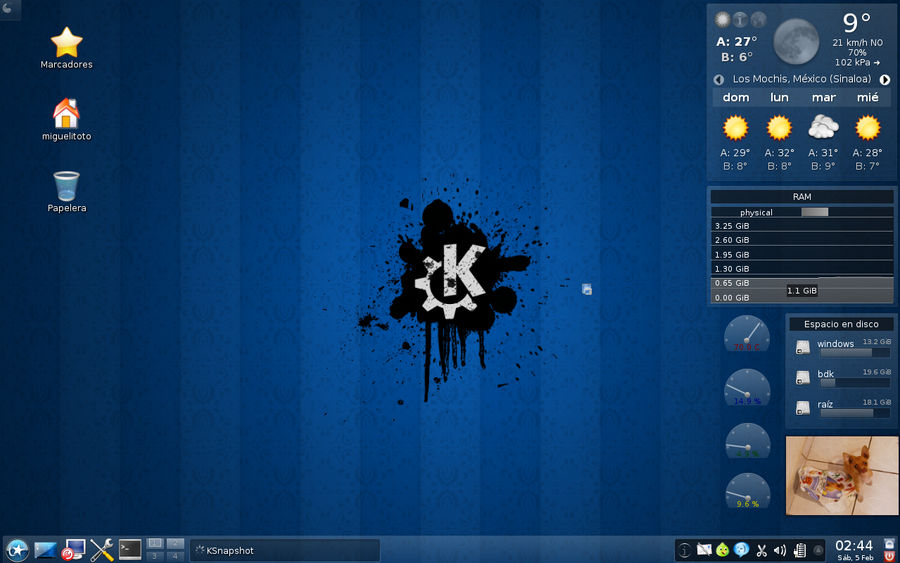Open the KDE Kickoff application launcher
The width and height of the screenshot is (900, 563).
[17, 550]
